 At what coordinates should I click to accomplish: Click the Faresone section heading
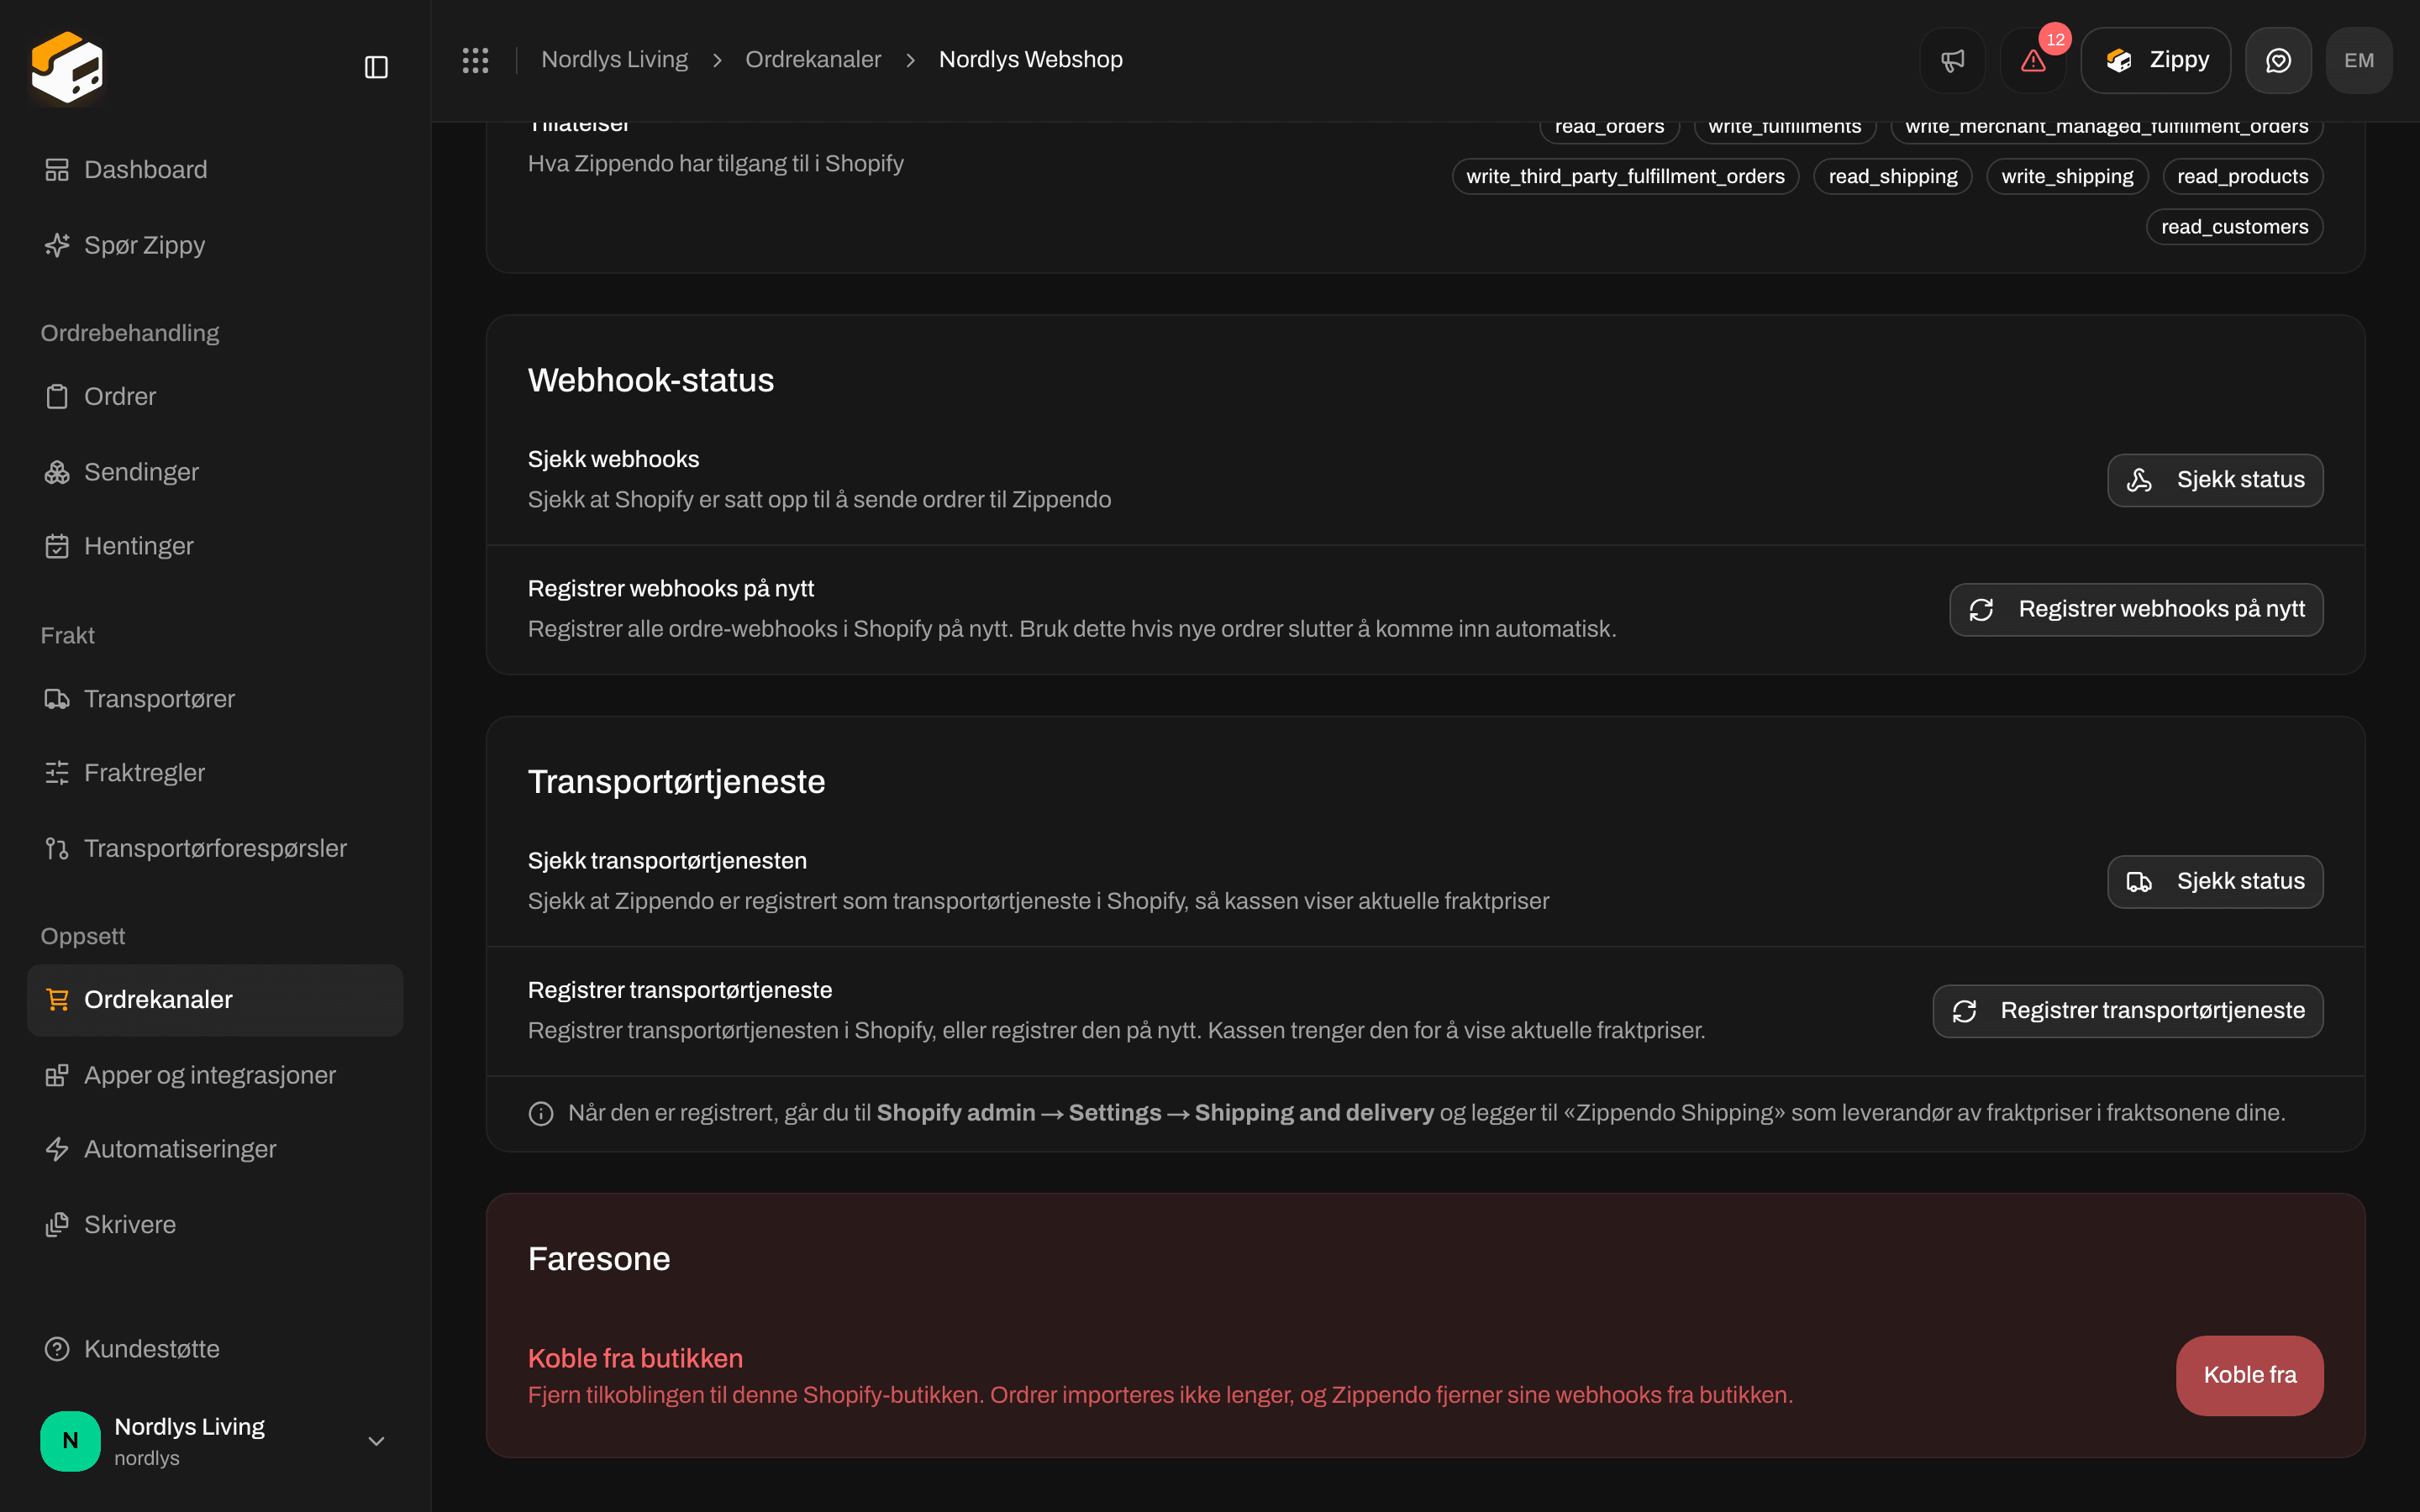click(x=599, y=1259)
